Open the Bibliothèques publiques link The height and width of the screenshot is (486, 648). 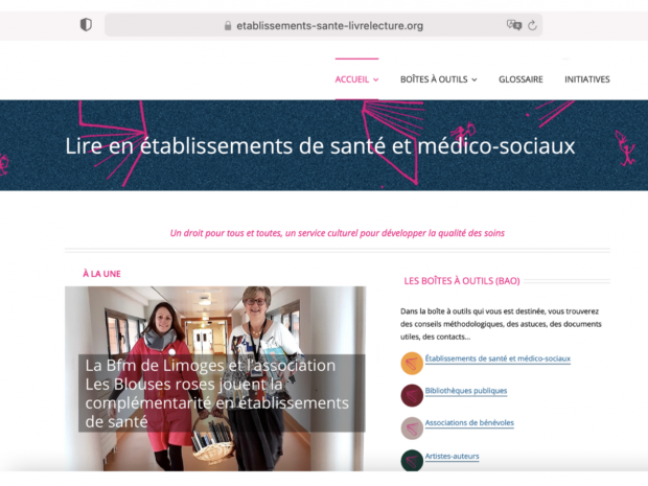click(466, 391)
